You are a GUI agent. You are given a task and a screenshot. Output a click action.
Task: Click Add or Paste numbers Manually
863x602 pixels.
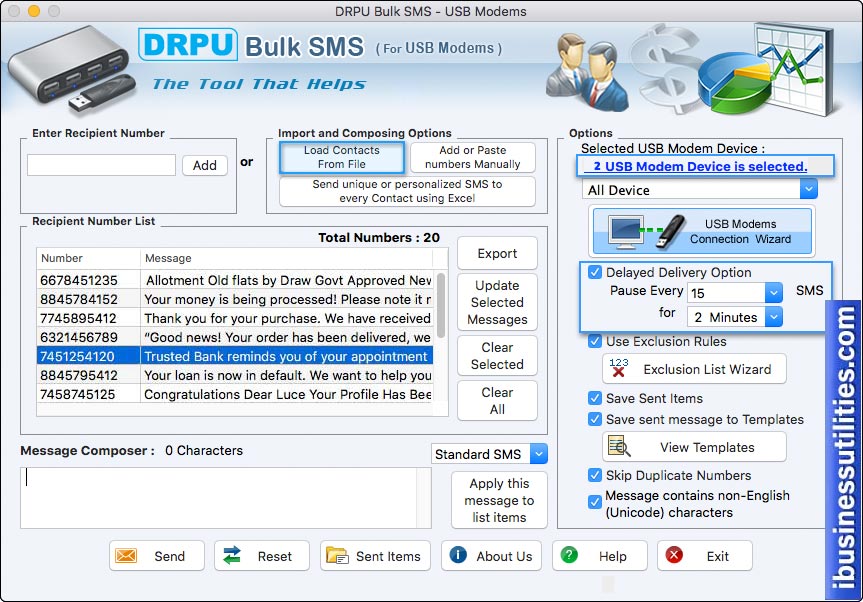coord(473,157)
